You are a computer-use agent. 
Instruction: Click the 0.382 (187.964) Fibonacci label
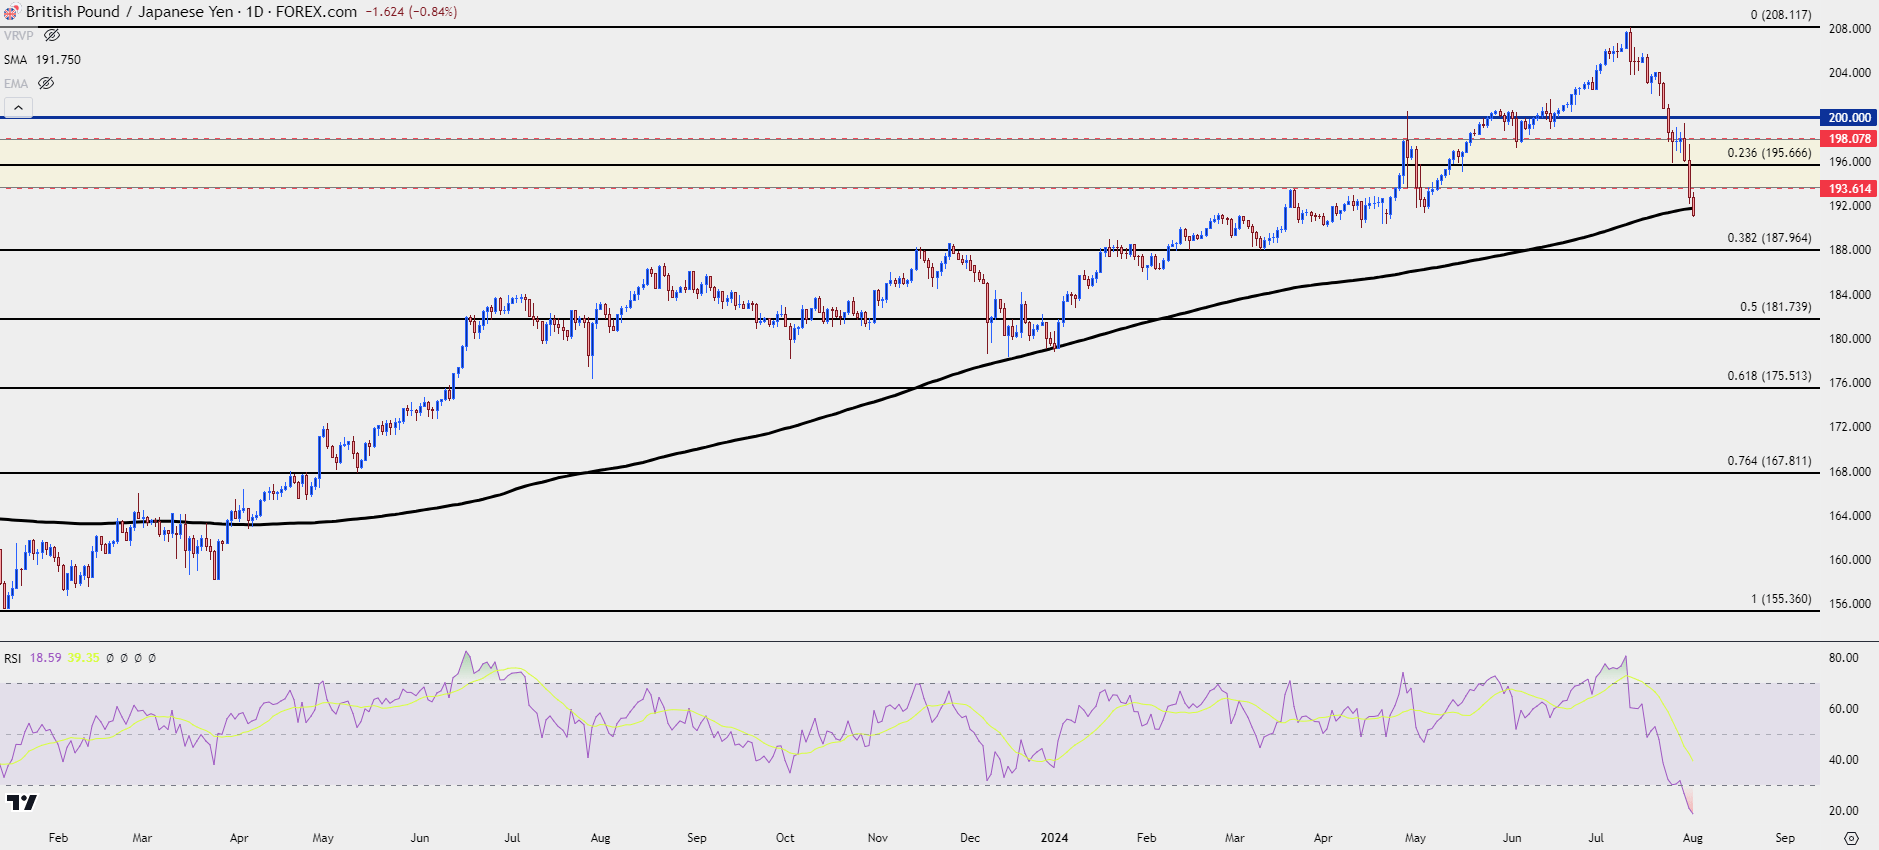1769,238
